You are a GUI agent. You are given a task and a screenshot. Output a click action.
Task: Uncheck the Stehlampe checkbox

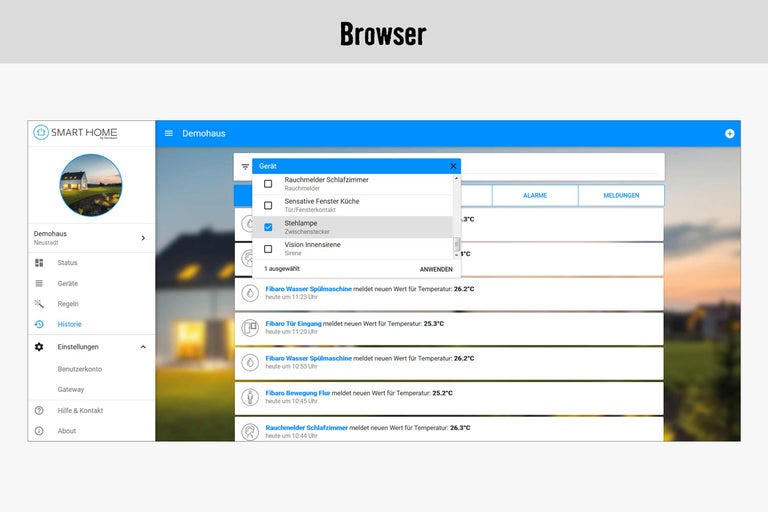tap(268, 227)
